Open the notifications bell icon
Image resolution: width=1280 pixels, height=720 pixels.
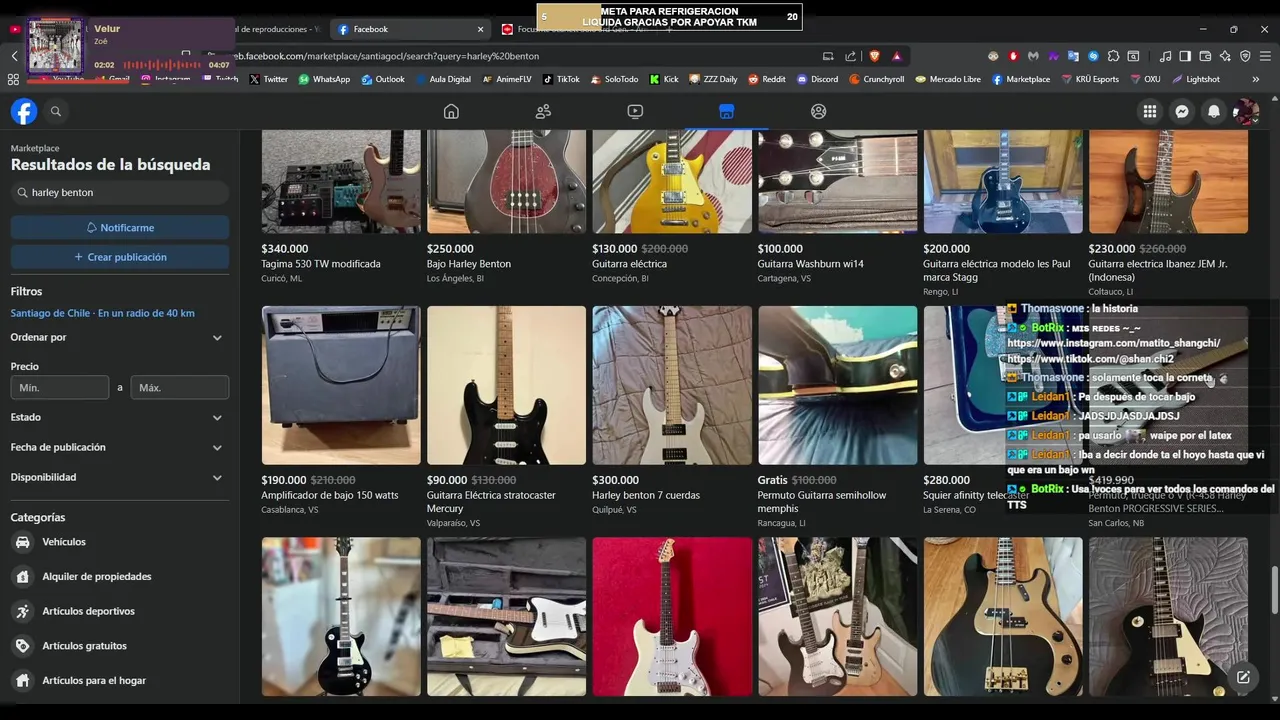pyautogui.click(x=1214, y=112)
